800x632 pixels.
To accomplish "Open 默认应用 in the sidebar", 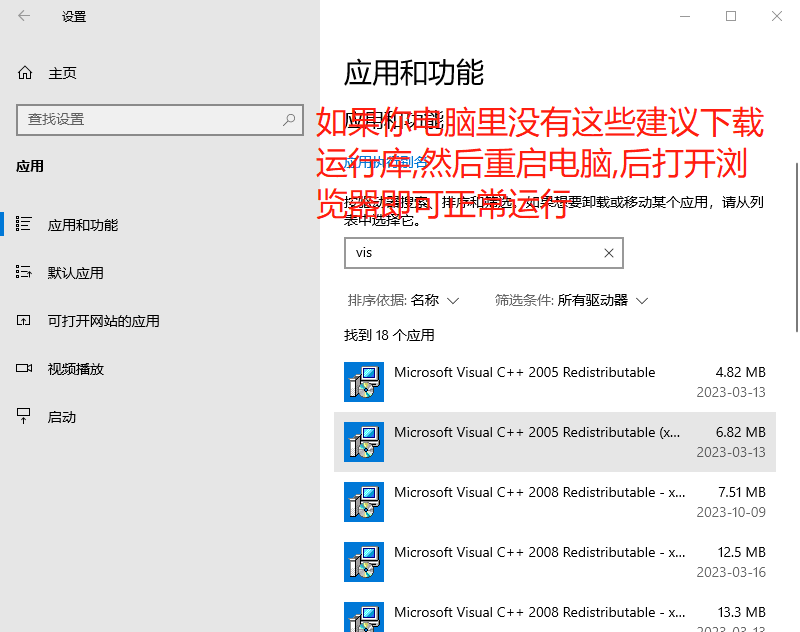I will coord(76,273).
